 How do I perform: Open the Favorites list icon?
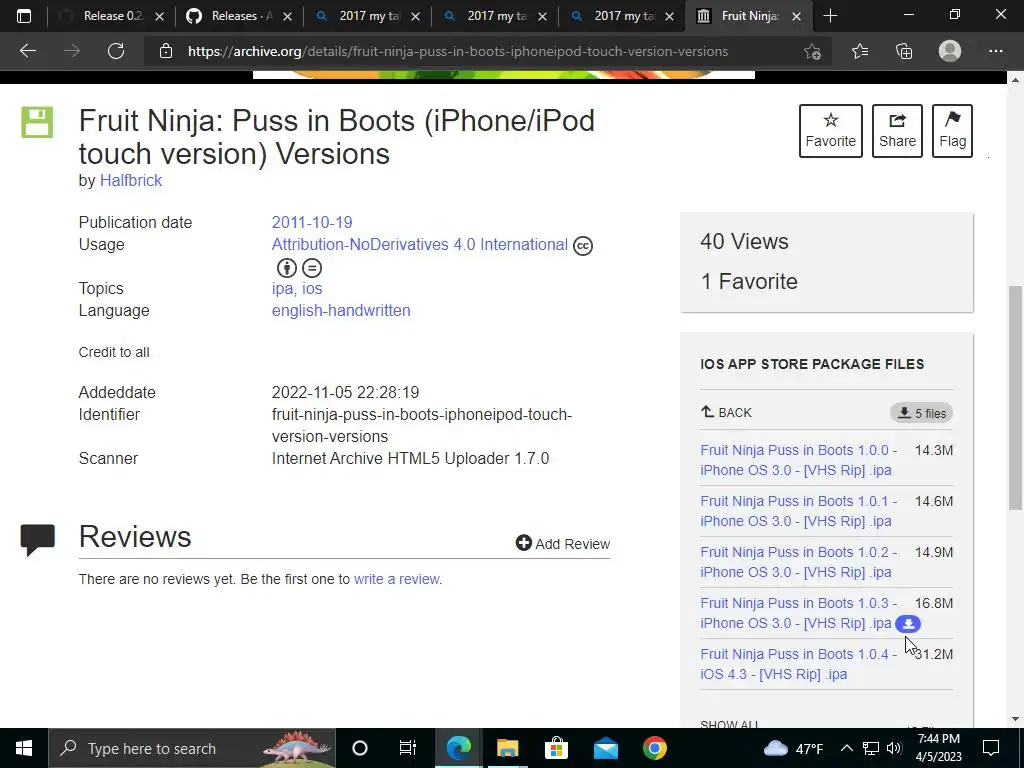(x=860, y=51)
